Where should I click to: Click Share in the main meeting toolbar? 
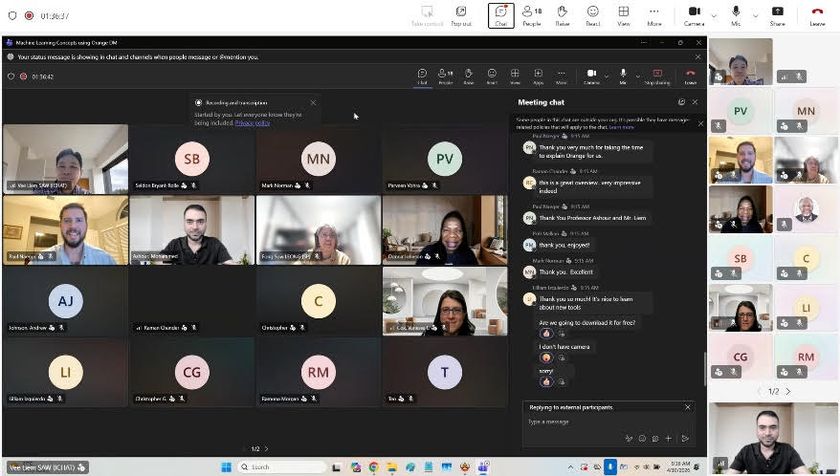(x=777, y=15)
